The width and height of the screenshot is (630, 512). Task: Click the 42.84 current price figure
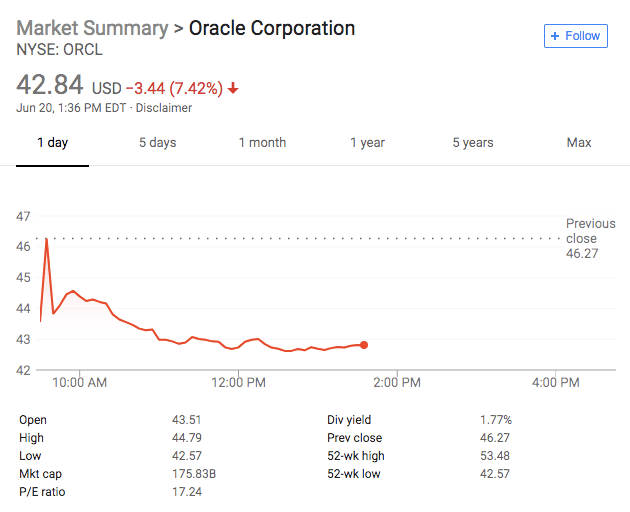click(49, 85)
